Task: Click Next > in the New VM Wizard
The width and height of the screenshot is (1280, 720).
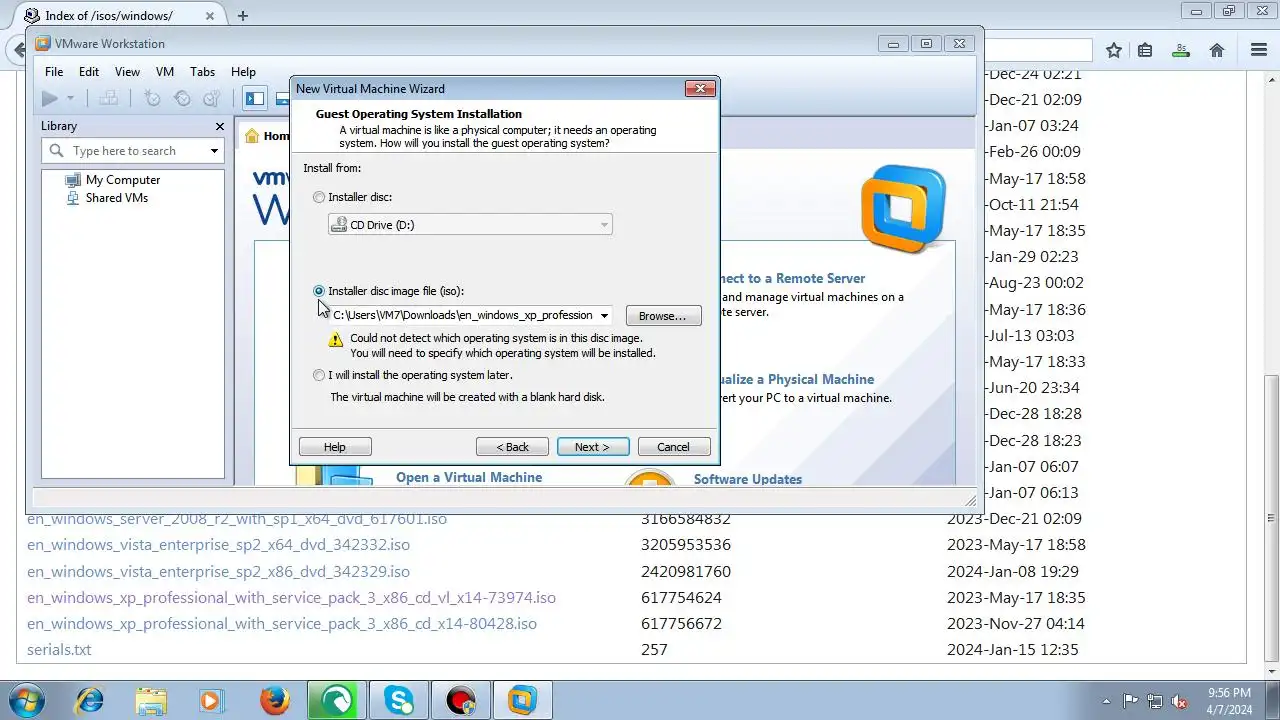Action: click(592, 447)
